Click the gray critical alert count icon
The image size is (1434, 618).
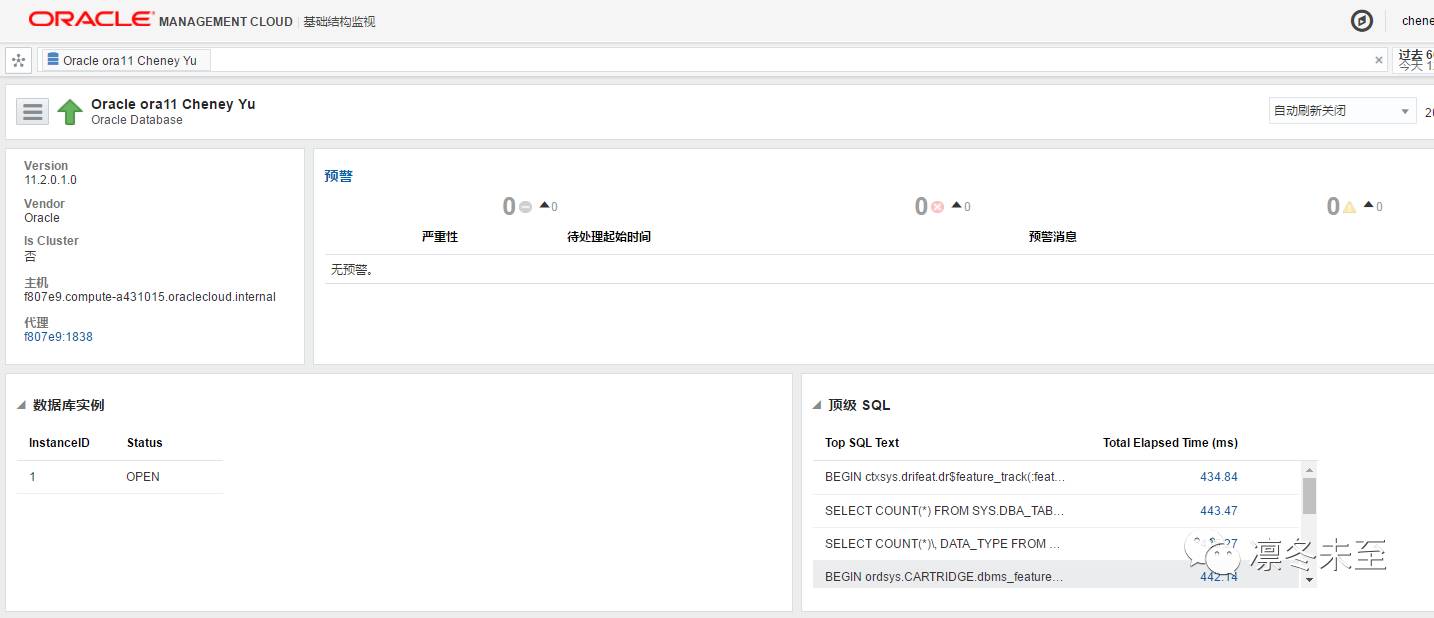pyautogui.click(x=525, y=207)
